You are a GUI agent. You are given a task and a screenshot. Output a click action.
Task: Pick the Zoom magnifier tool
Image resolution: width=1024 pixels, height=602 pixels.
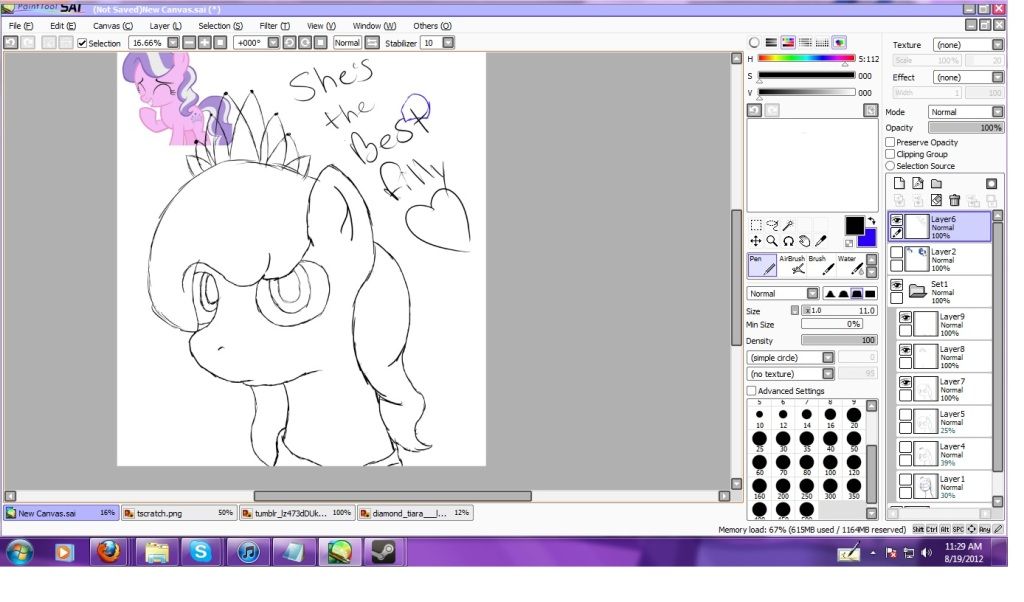coord(772,241)
